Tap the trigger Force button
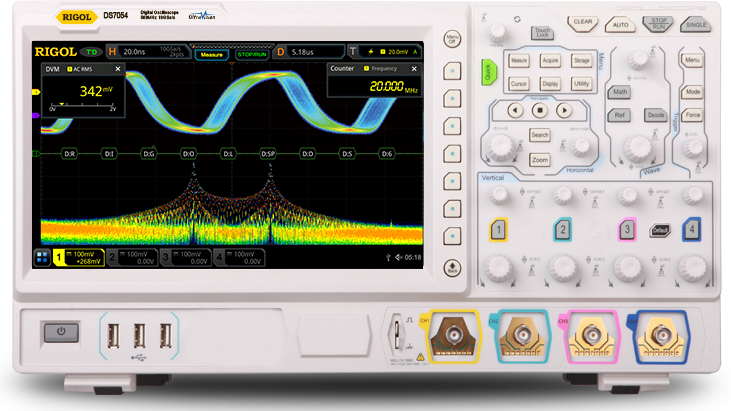The image size is (731, 411). (692, 115)
